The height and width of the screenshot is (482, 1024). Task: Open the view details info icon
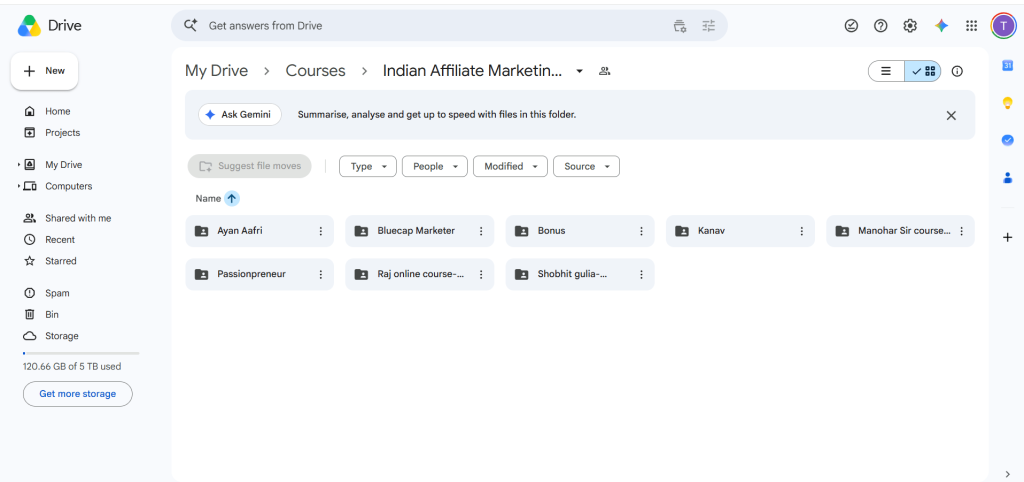pos(957,71)
